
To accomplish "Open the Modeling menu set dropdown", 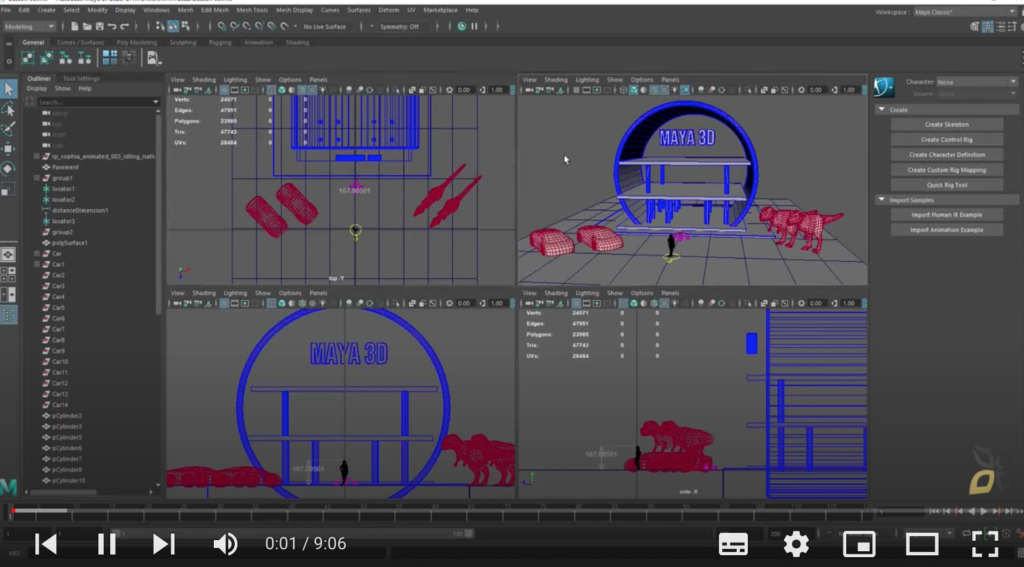I will click(x=29, y=27).
